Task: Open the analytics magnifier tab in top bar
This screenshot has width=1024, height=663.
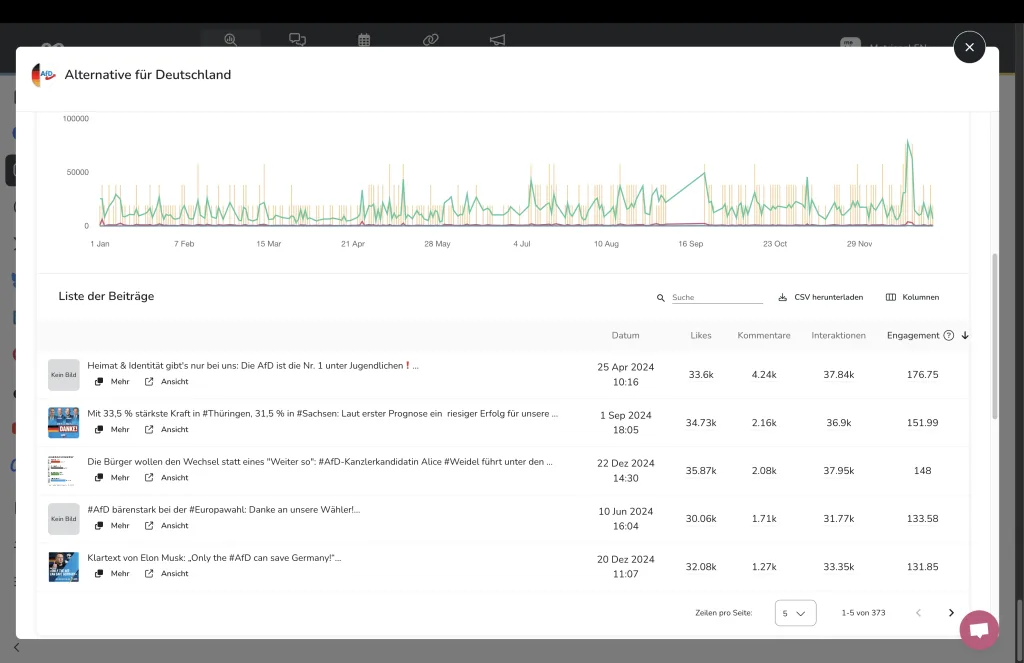Action: tap(230, 39)
